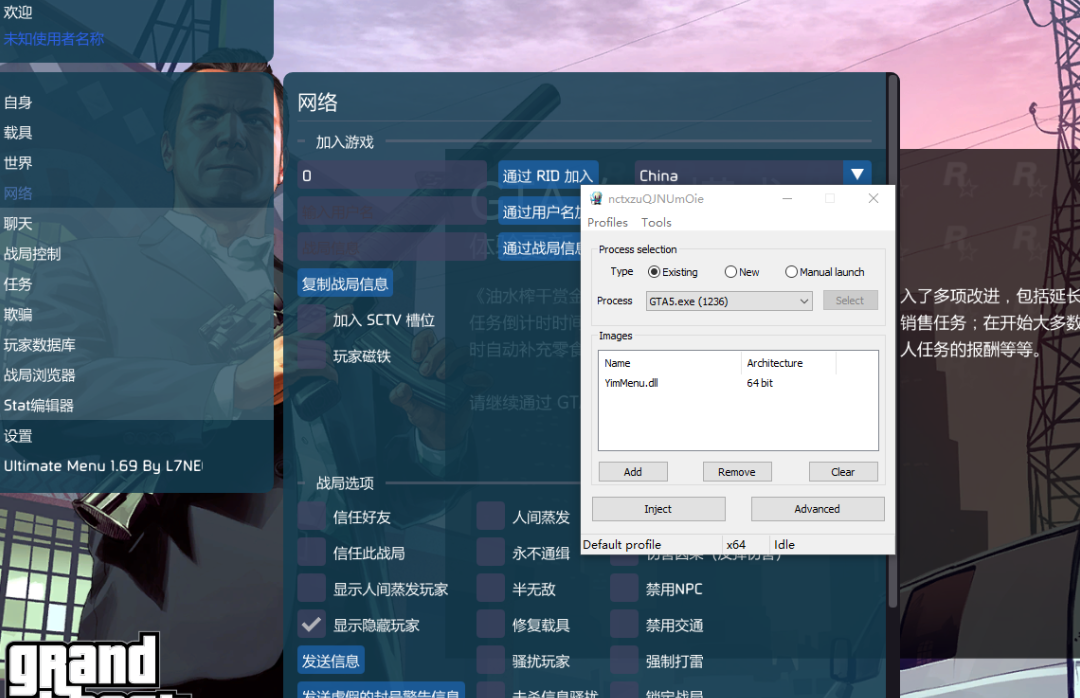Viewport: 1080px width, 698px height.
Task: Toggle 半无敌 checkbox
Action: click(491, 589)
